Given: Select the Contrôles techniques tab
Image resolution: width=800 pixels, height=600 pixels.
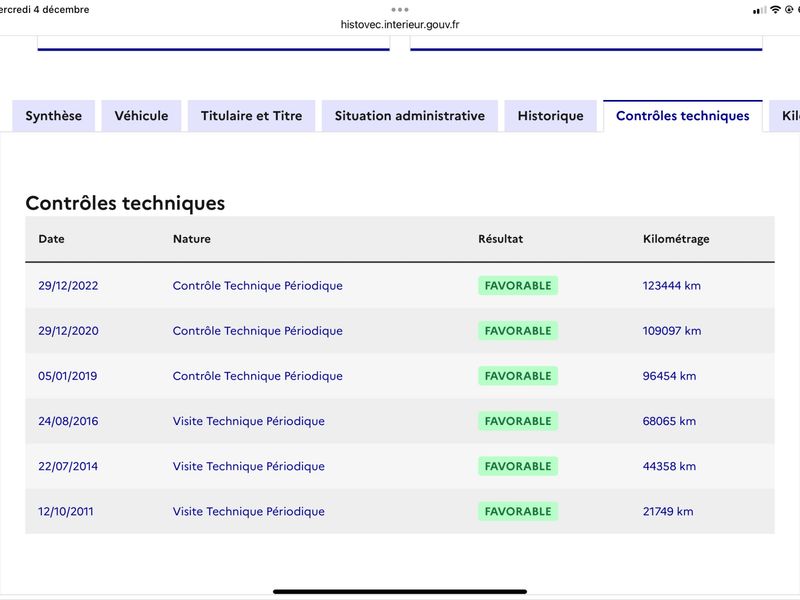Looking at the screenshot, I should tap(683, 116).
